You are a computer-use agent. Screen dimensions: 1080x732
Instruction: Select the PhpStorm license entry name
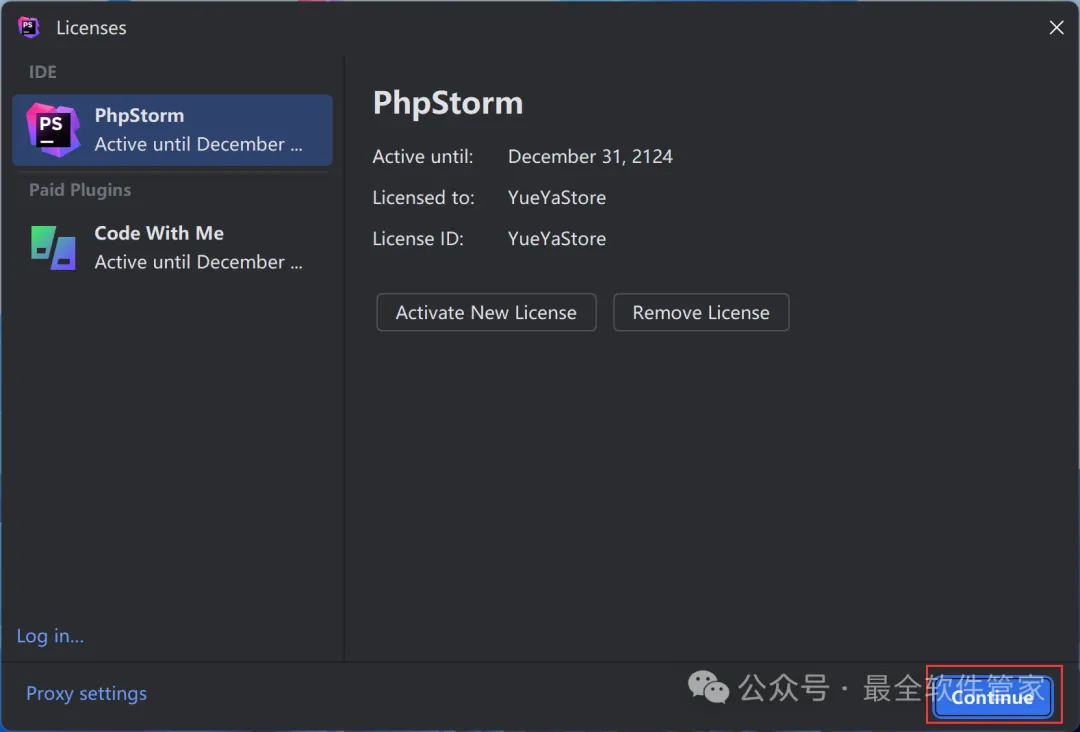(139, 115)
